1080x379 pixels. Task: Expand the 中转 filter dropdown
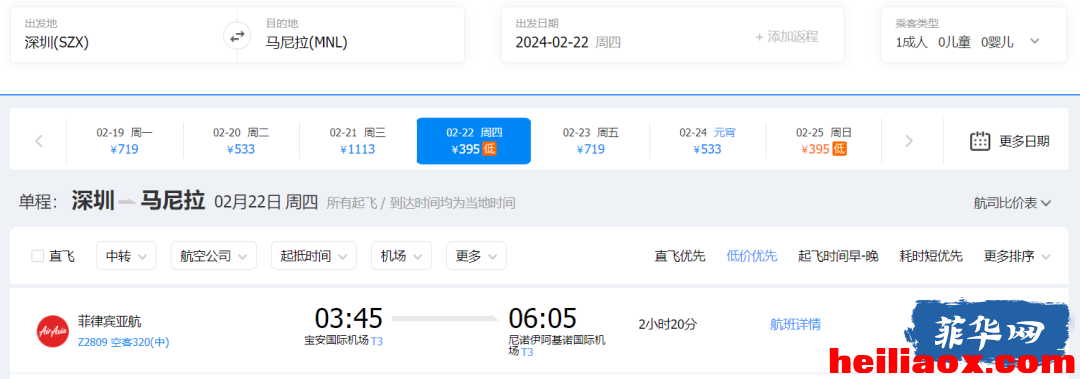pos(126,256)
